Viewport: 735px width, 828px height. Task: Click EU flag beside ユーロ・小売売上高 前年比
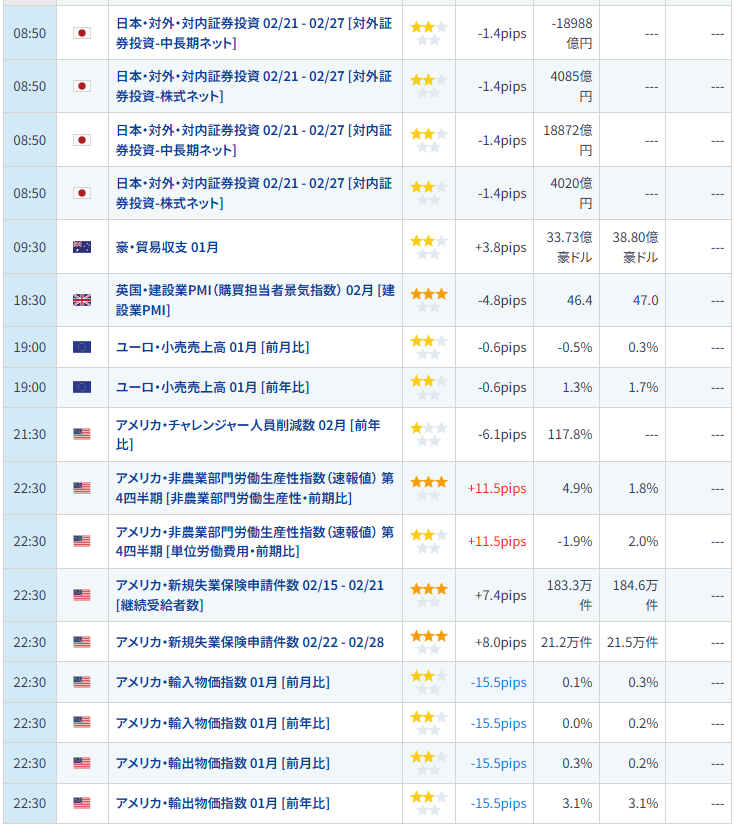click(x=82, y=387)
